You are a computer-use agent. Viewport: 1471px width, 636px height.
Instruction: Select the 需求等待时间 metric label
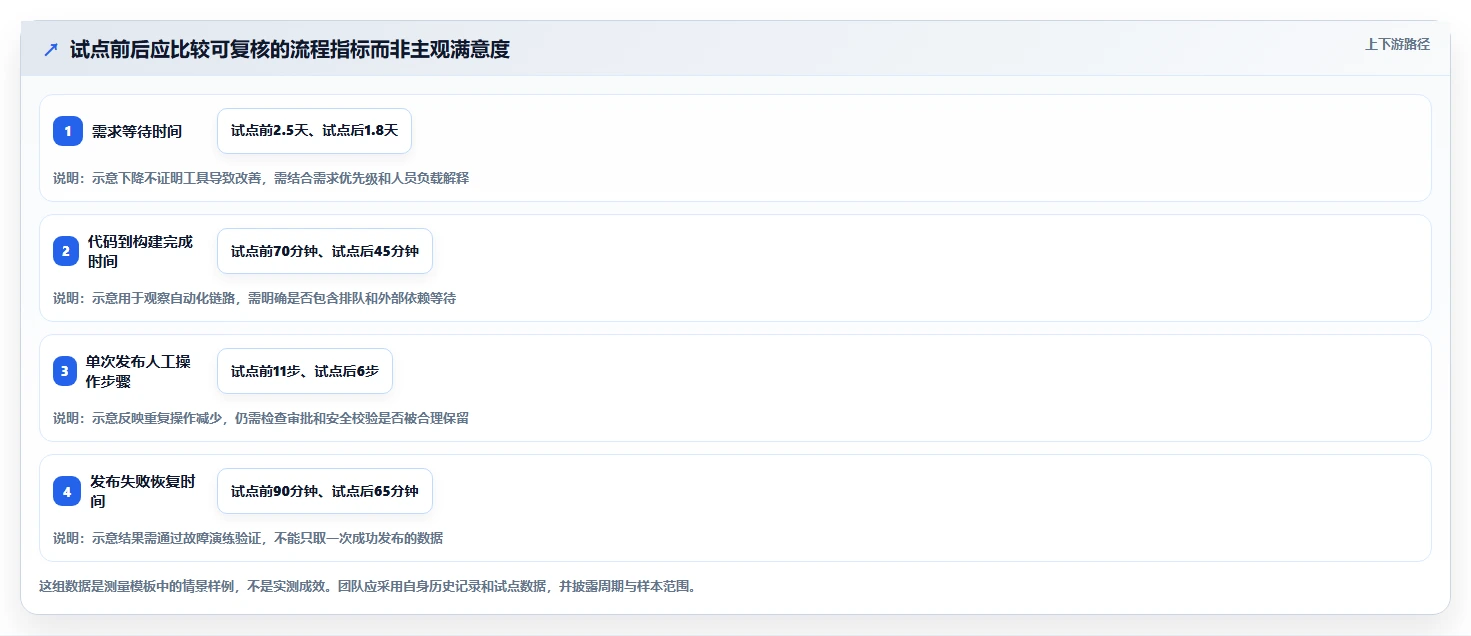coord(137,131)
